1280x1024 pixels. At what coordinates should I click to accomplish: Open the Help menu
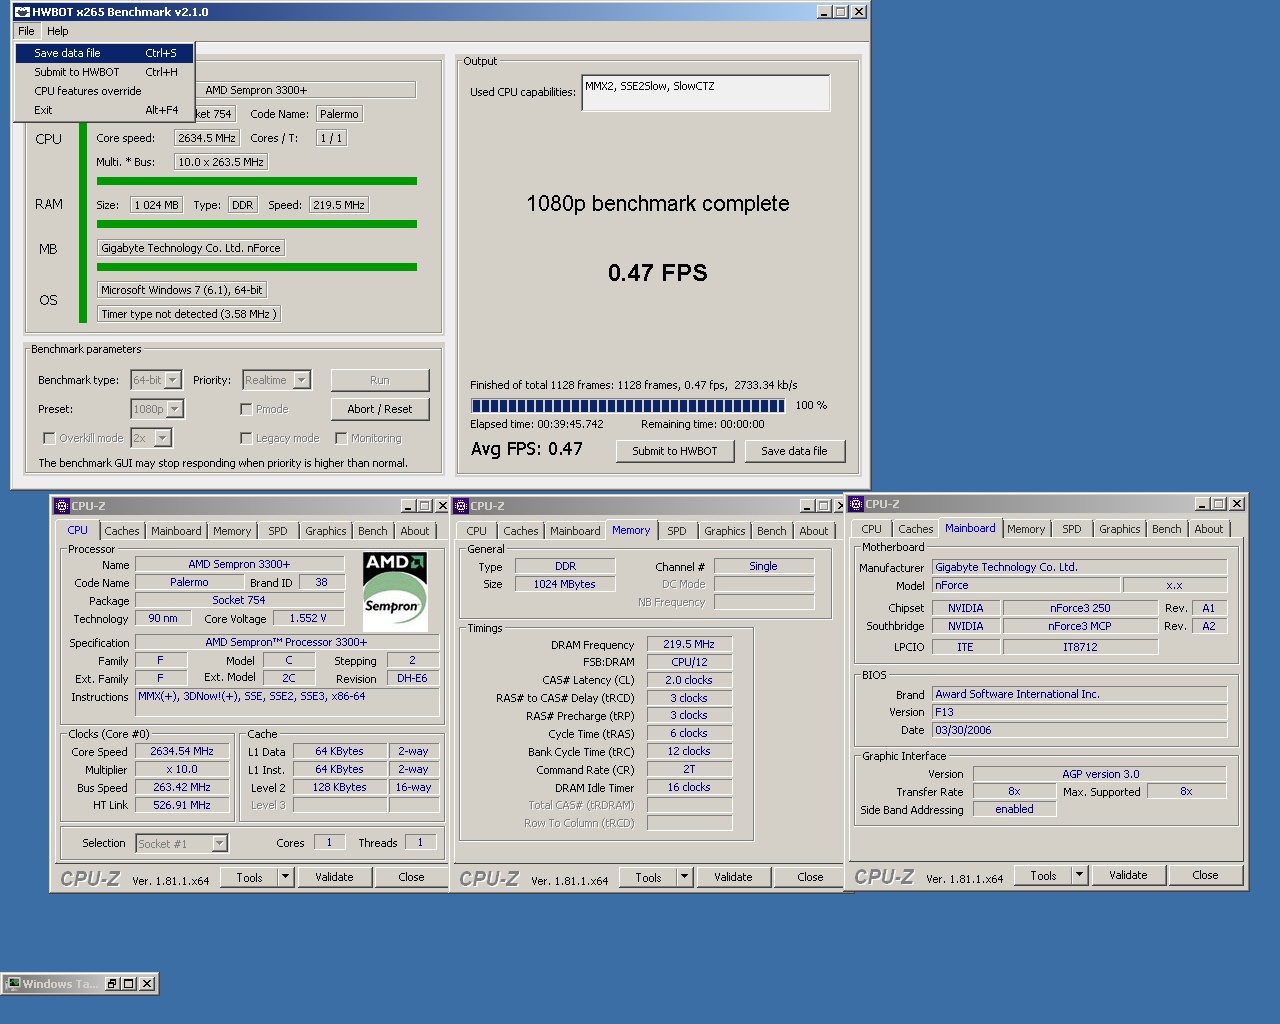click(57, 31)
